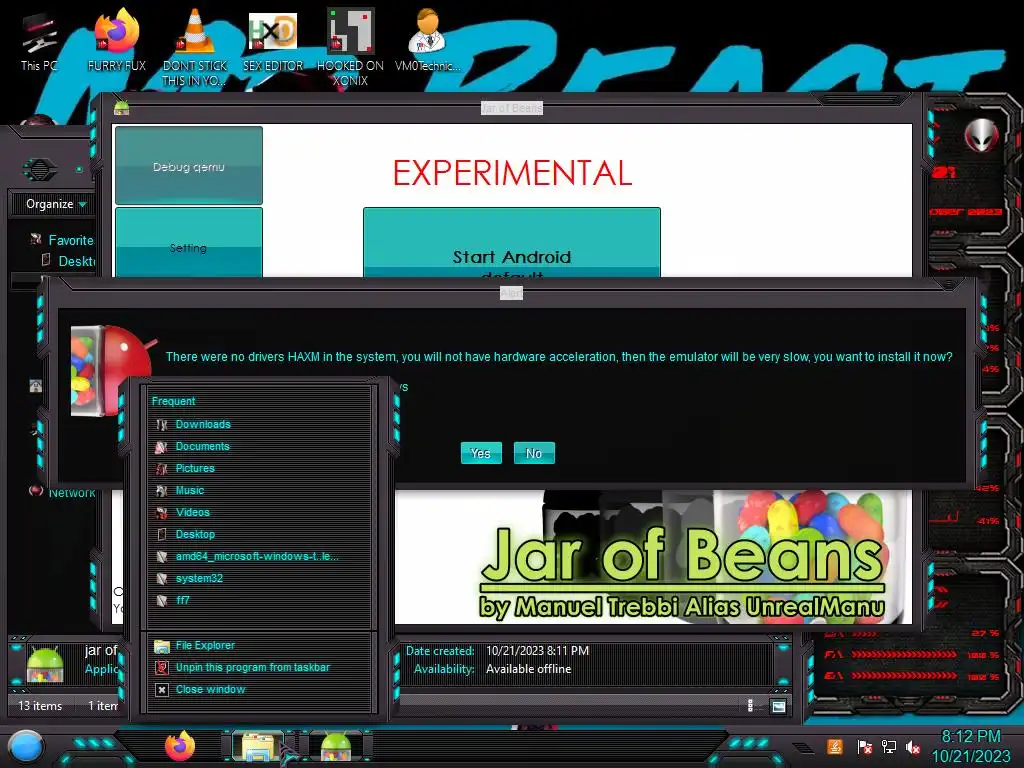The image size is (1024, 768).
Task: Click the 13 items status text
Action: (40, 706)
